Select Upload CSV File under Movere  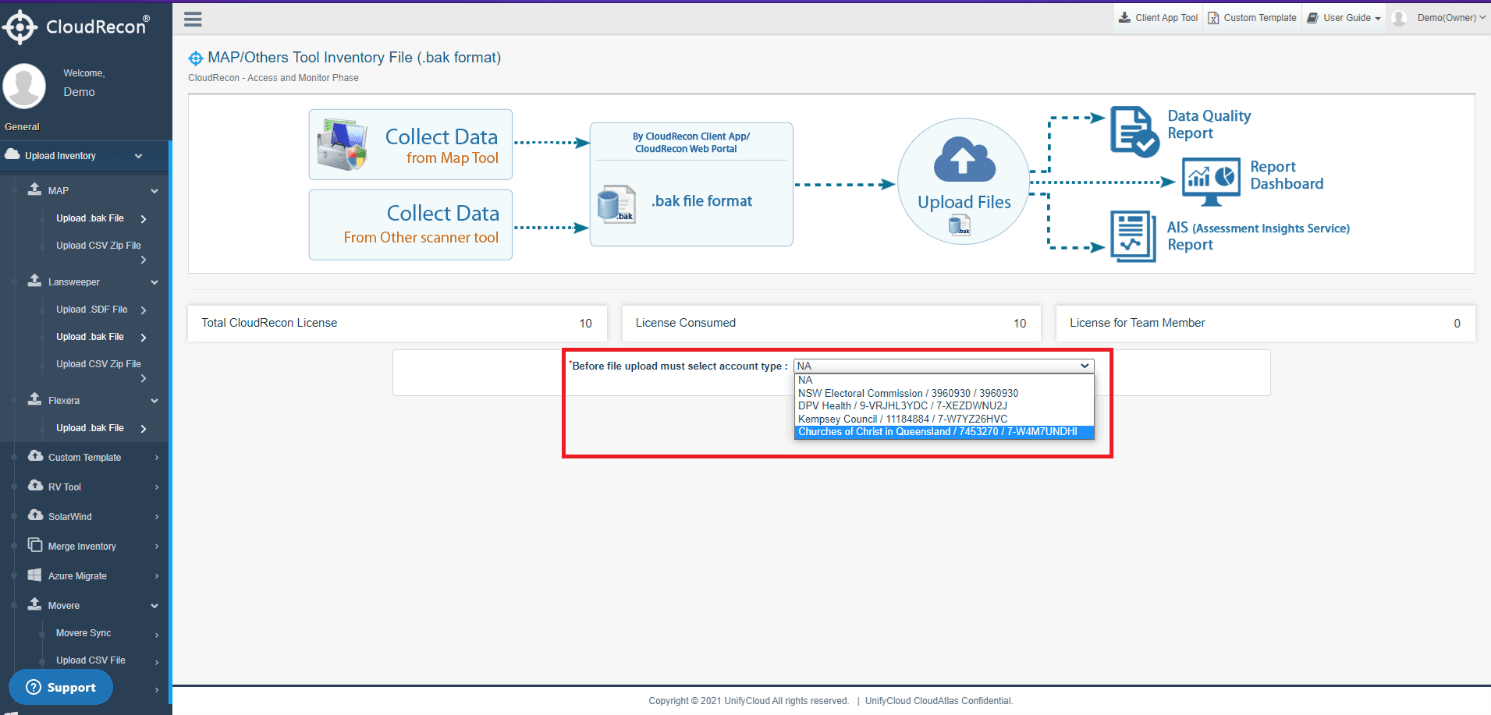(91, 660)
